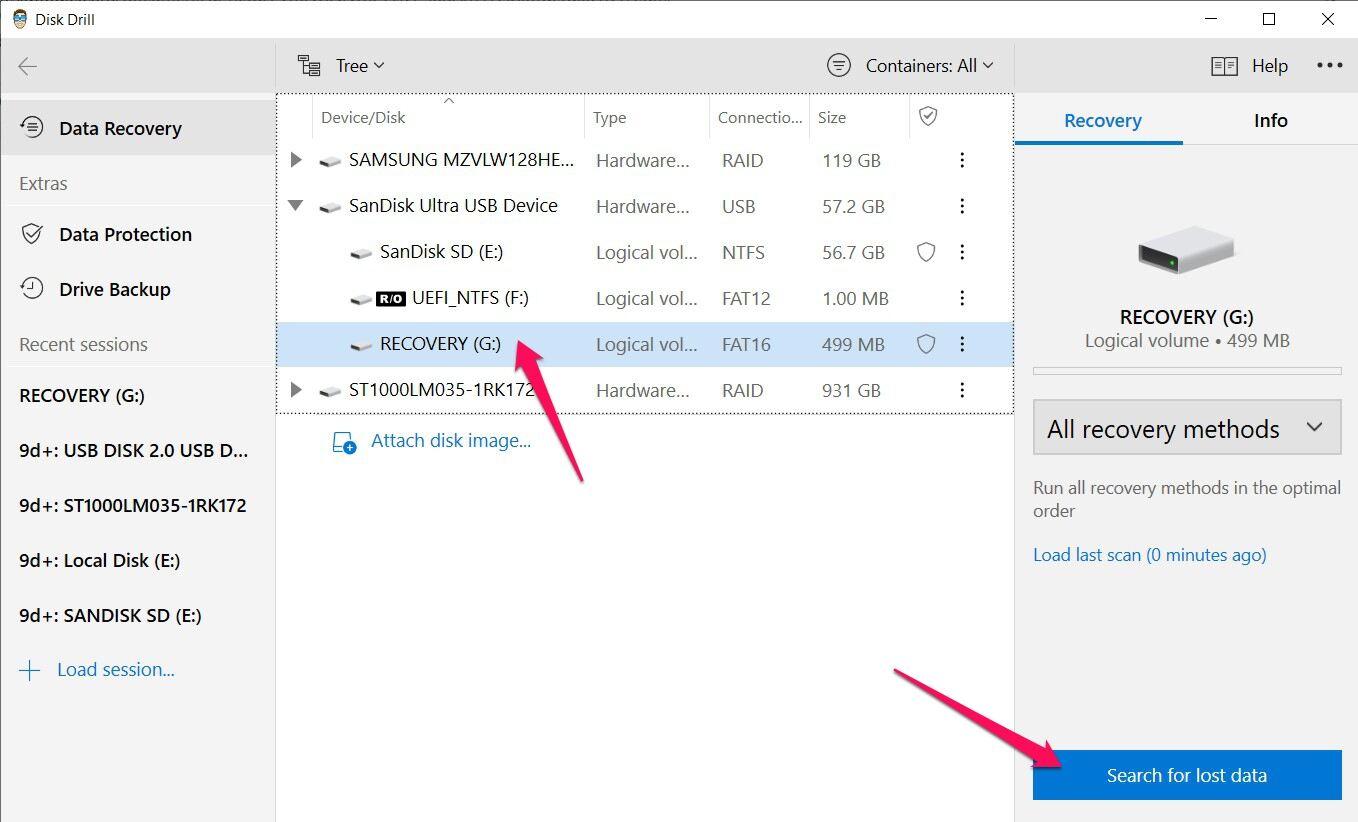Click the Data Recovery sidebar icon
This screenshot has width=1358, height=822.
click(x=33, y=127)
